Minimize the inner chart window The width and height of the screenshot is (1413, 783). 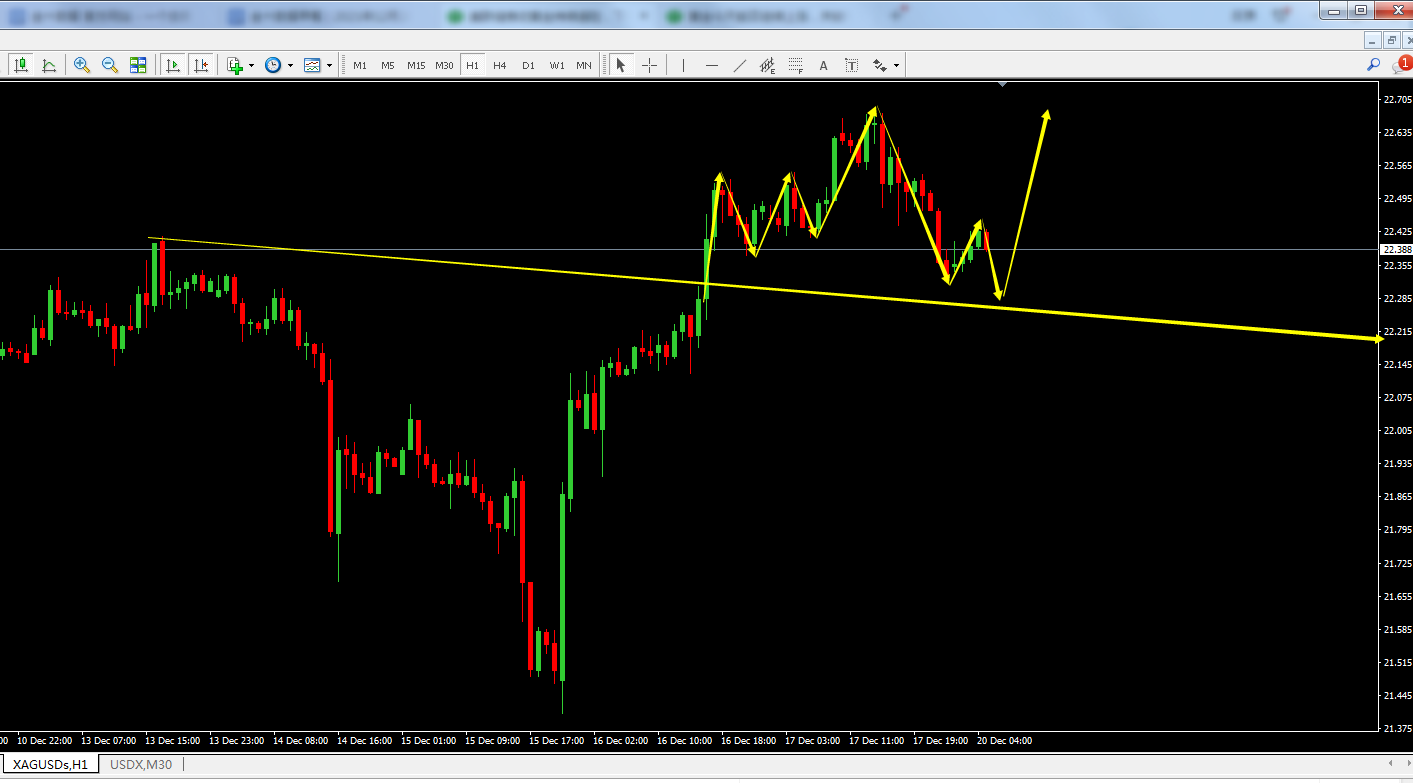click(1373, 40)
